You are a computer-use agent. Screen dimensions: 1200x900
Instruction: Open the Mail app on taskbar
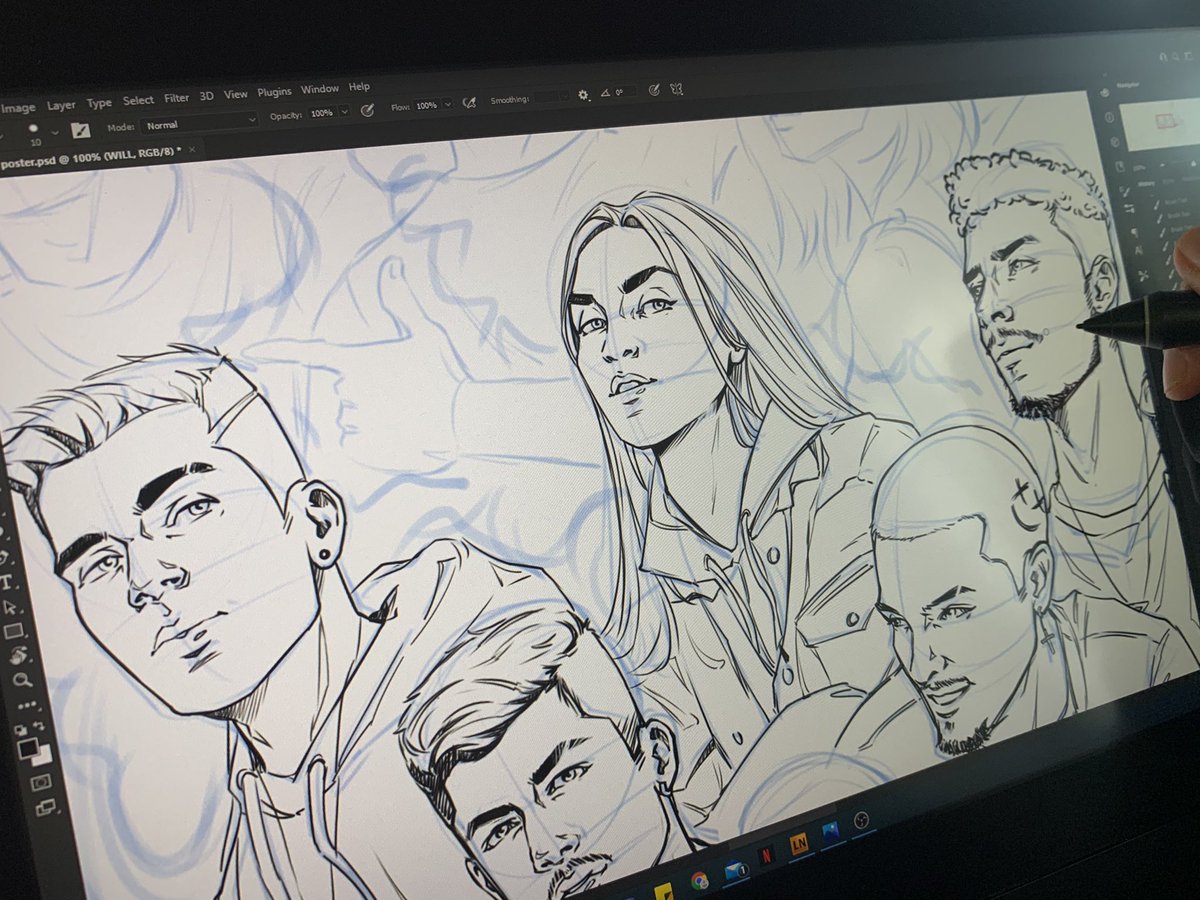point(736,869)
